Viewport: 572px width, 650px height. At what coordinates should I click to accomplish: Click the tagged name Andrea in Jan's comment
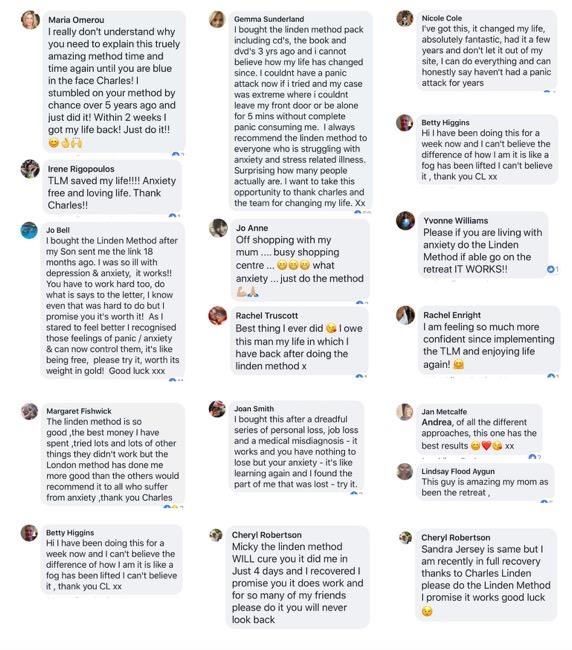click(436, 422)
